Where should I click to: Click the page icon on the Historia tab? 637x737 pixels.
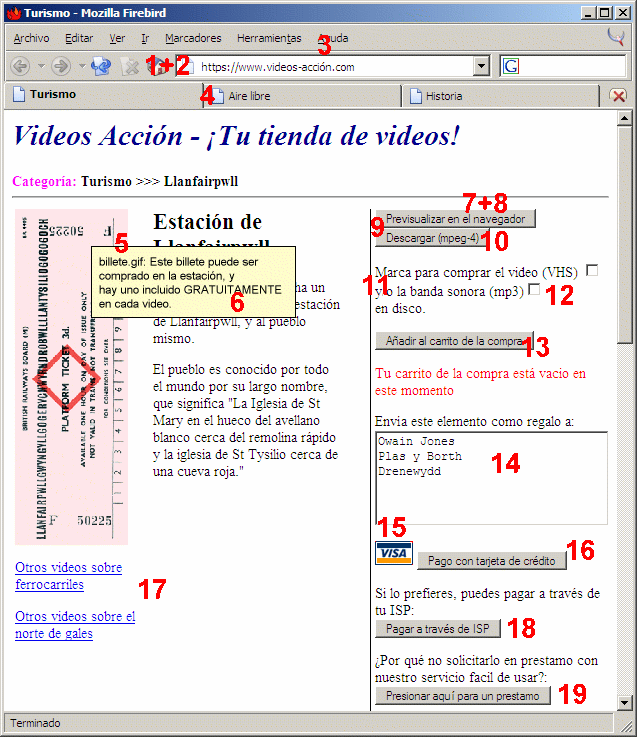[416, 96]
